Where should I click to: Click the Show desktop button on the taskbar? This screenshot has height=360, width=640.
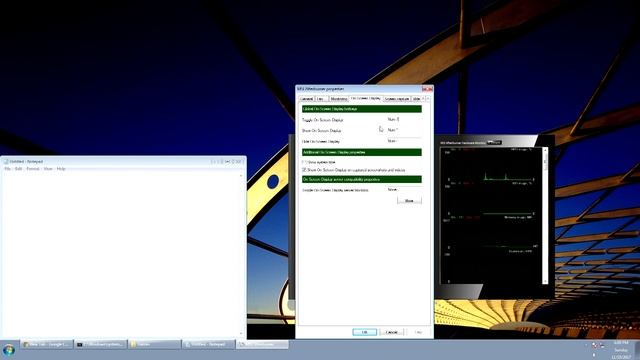[x=637, y=350]
